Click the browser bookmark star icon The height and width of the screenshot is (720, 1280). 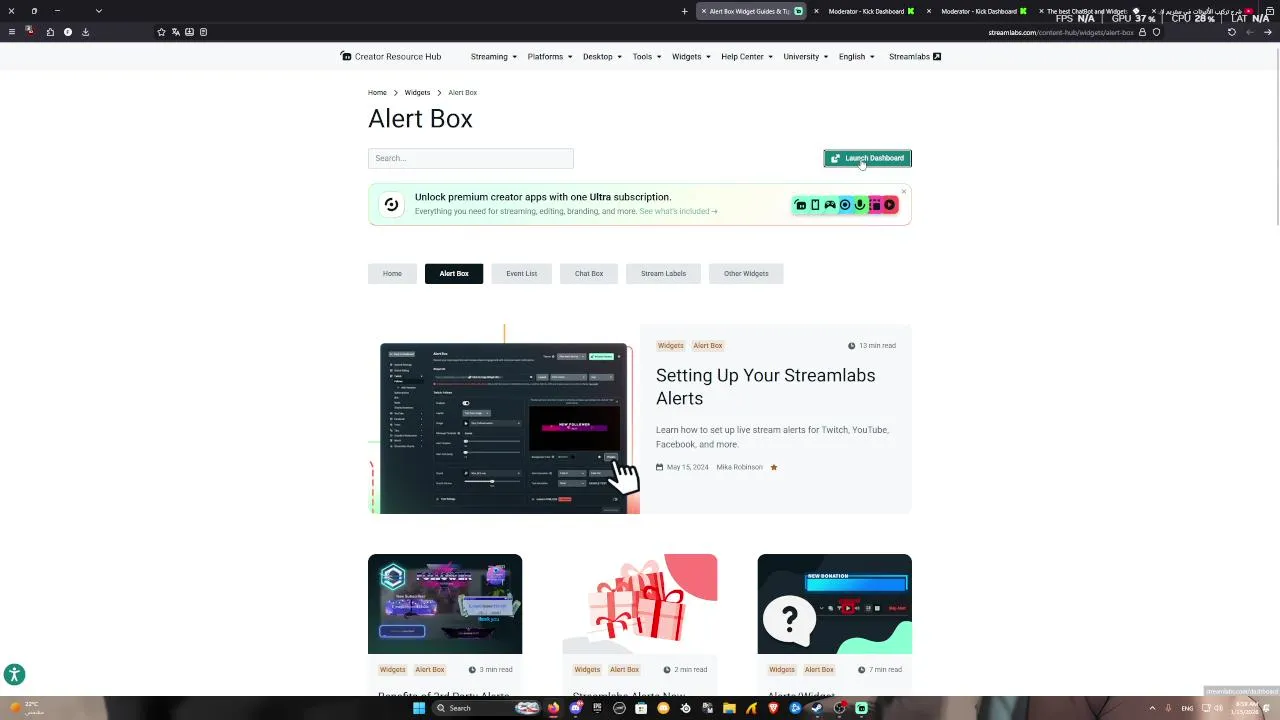(x=161, y=32)
